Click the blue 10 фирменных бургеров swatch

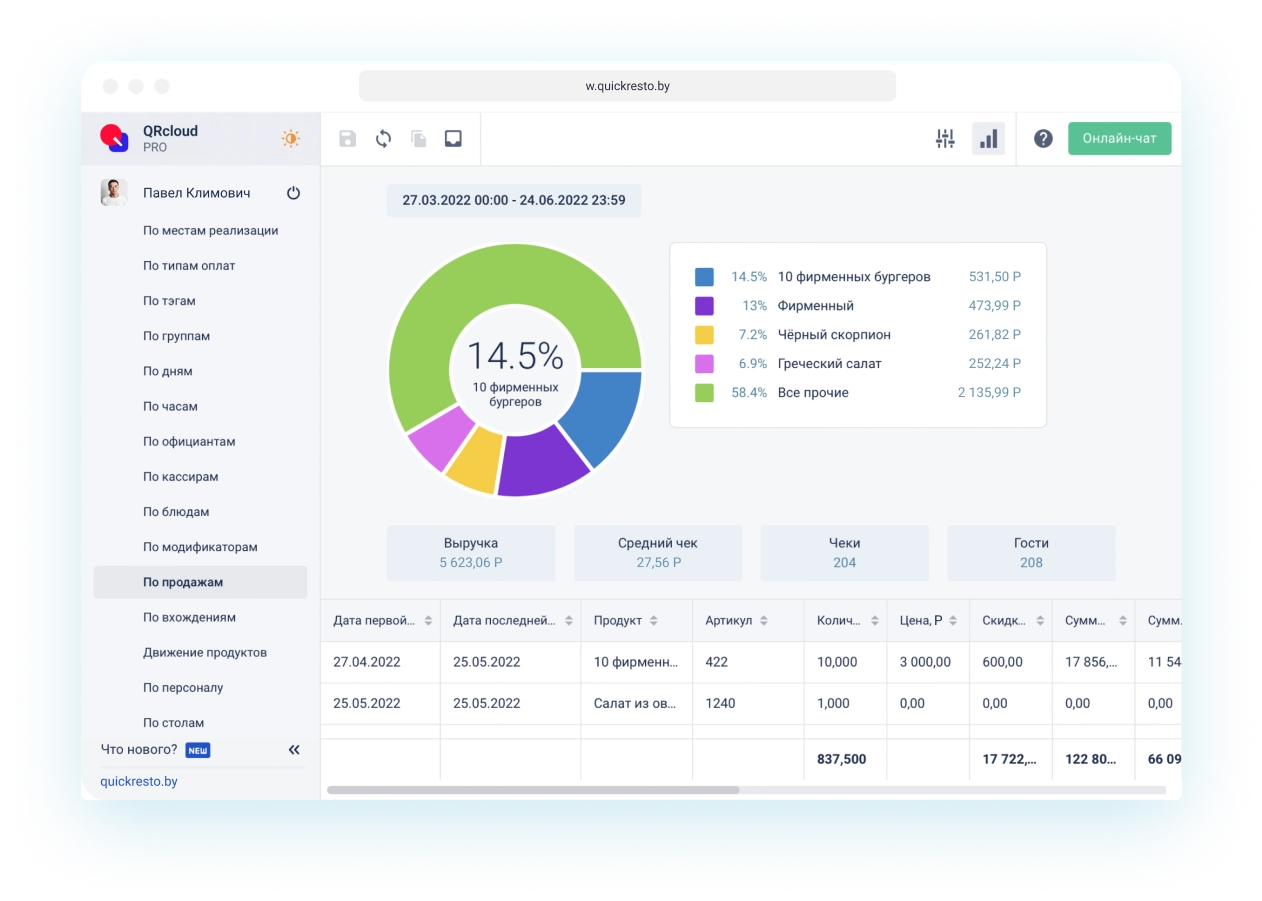click(x=704, y=277)
